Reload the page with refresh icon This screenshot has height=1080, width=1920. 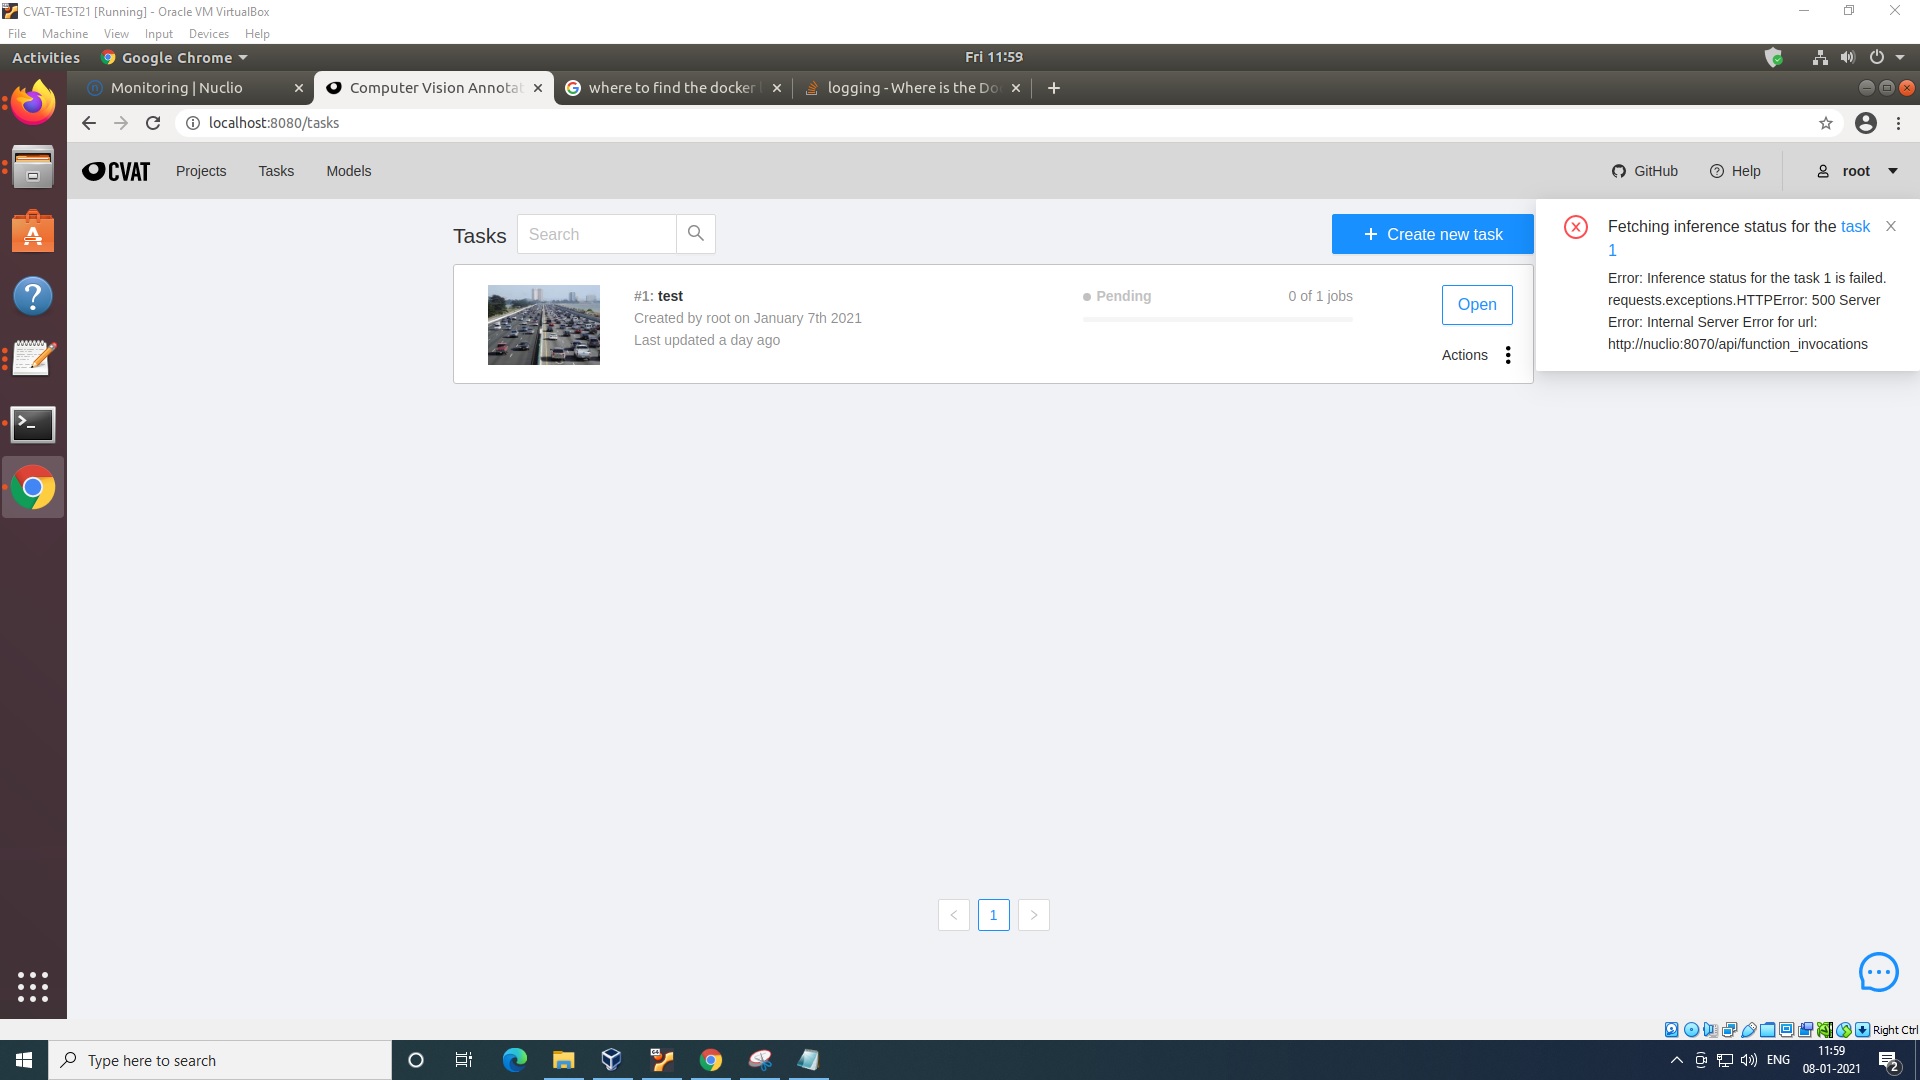pos(153,123)
